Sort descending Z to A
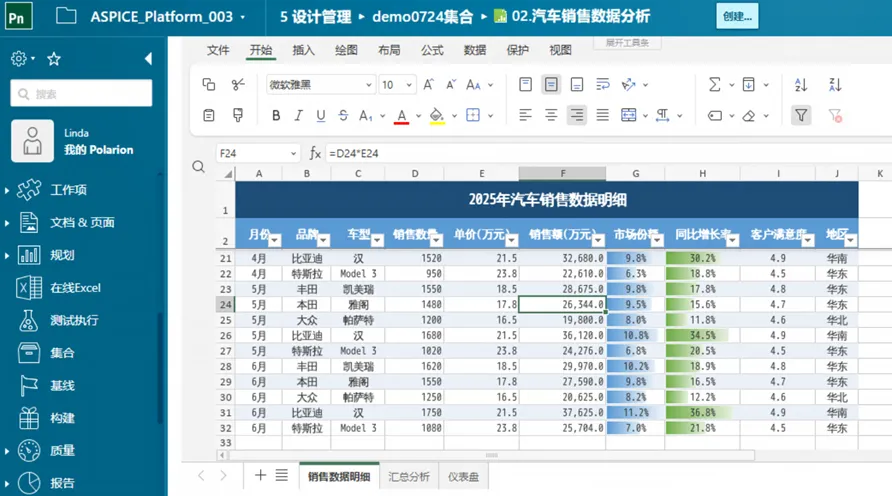The width and height of the screenshot is (892, 496). tap(835, 85)
